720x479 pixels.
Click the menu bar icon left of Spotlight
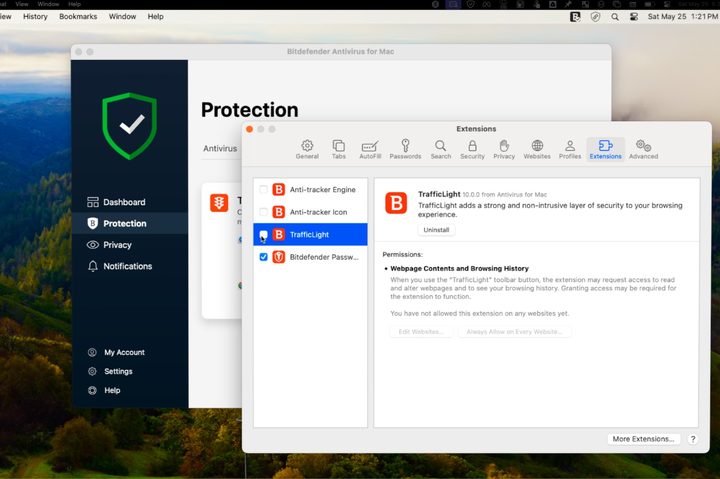coord(595,17)
